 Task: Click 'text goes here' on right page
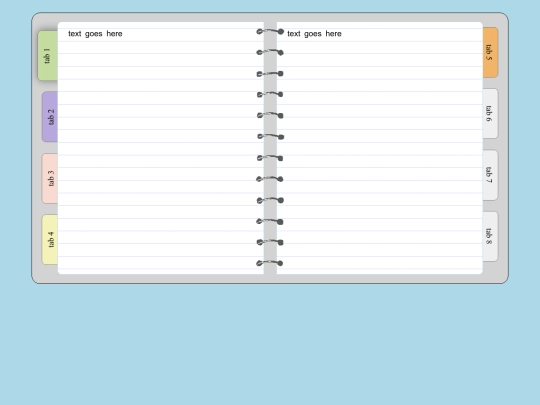[x=314, y=34]
